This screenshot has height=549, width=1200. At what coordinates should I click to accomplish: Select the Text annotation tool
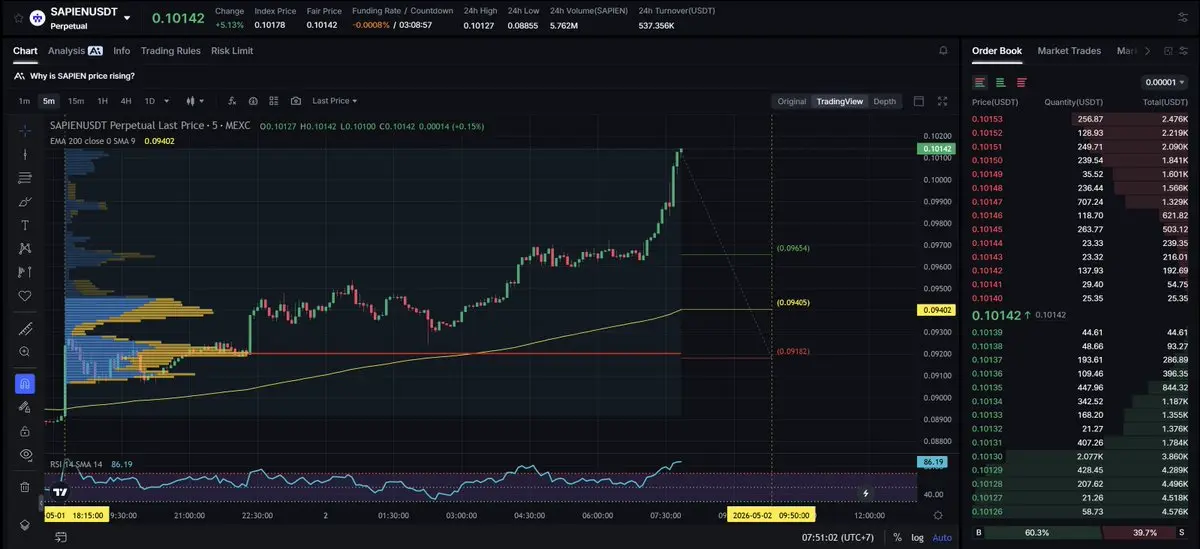(x=25, y=225)
